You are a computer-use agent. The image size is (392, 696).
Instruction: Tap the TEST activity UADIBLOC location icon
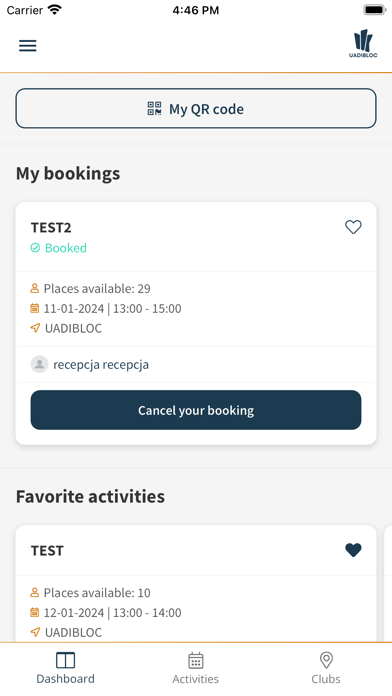(x=35, y=632)
